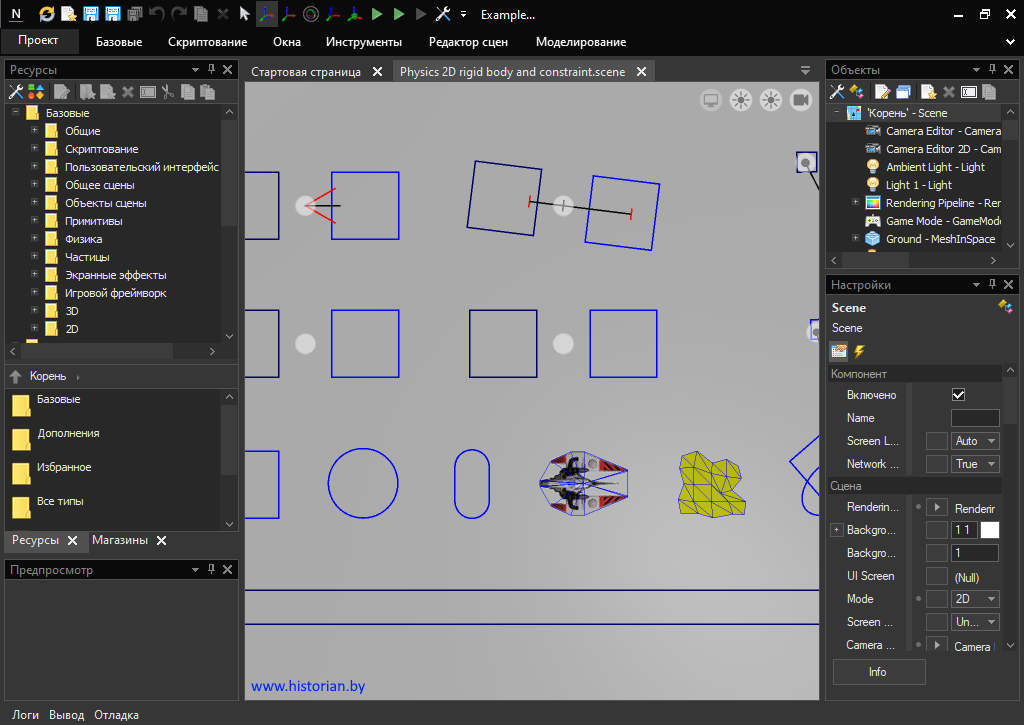
Task: Click the colored shapes icon in Ресурсы toolbar
Action: tap(36, 92)
